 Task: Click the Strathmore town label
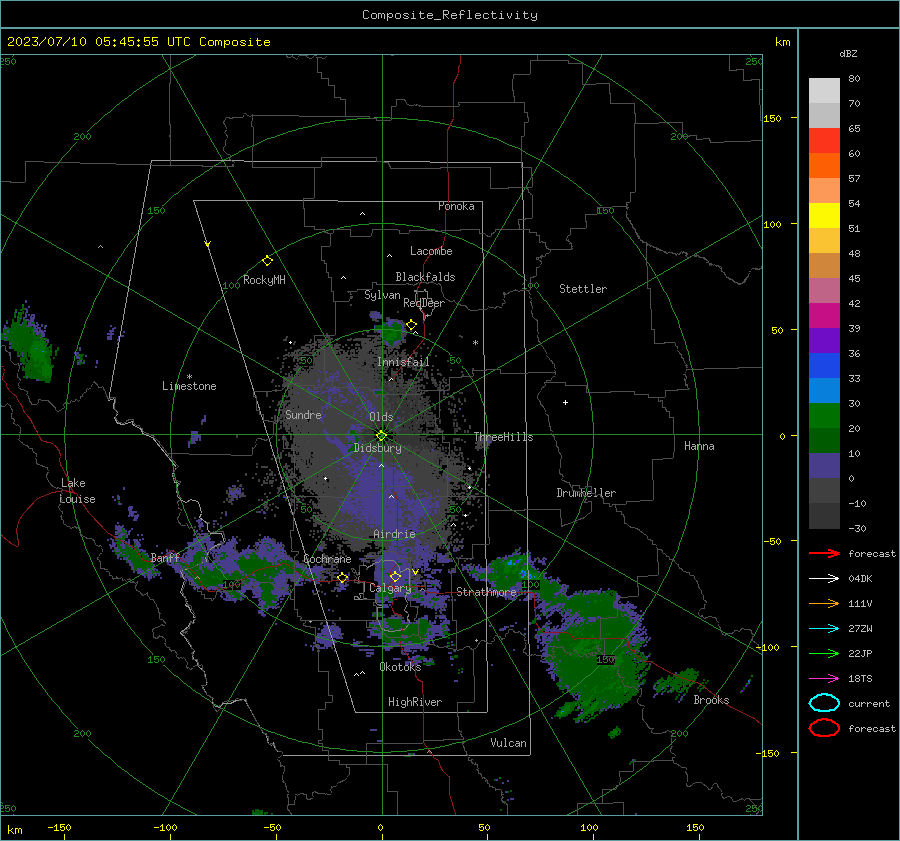pyautogui.click(x=487, y=592)
